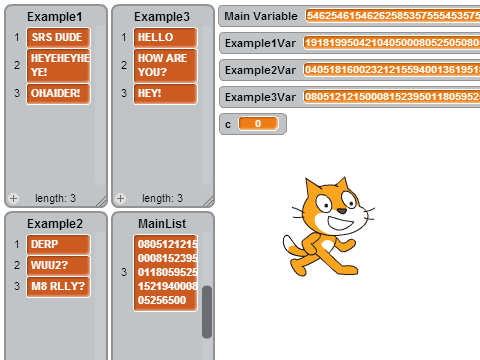Click the HOW ARE YOU? list entry
480x360 pixels.
click(x=165, y=65)
